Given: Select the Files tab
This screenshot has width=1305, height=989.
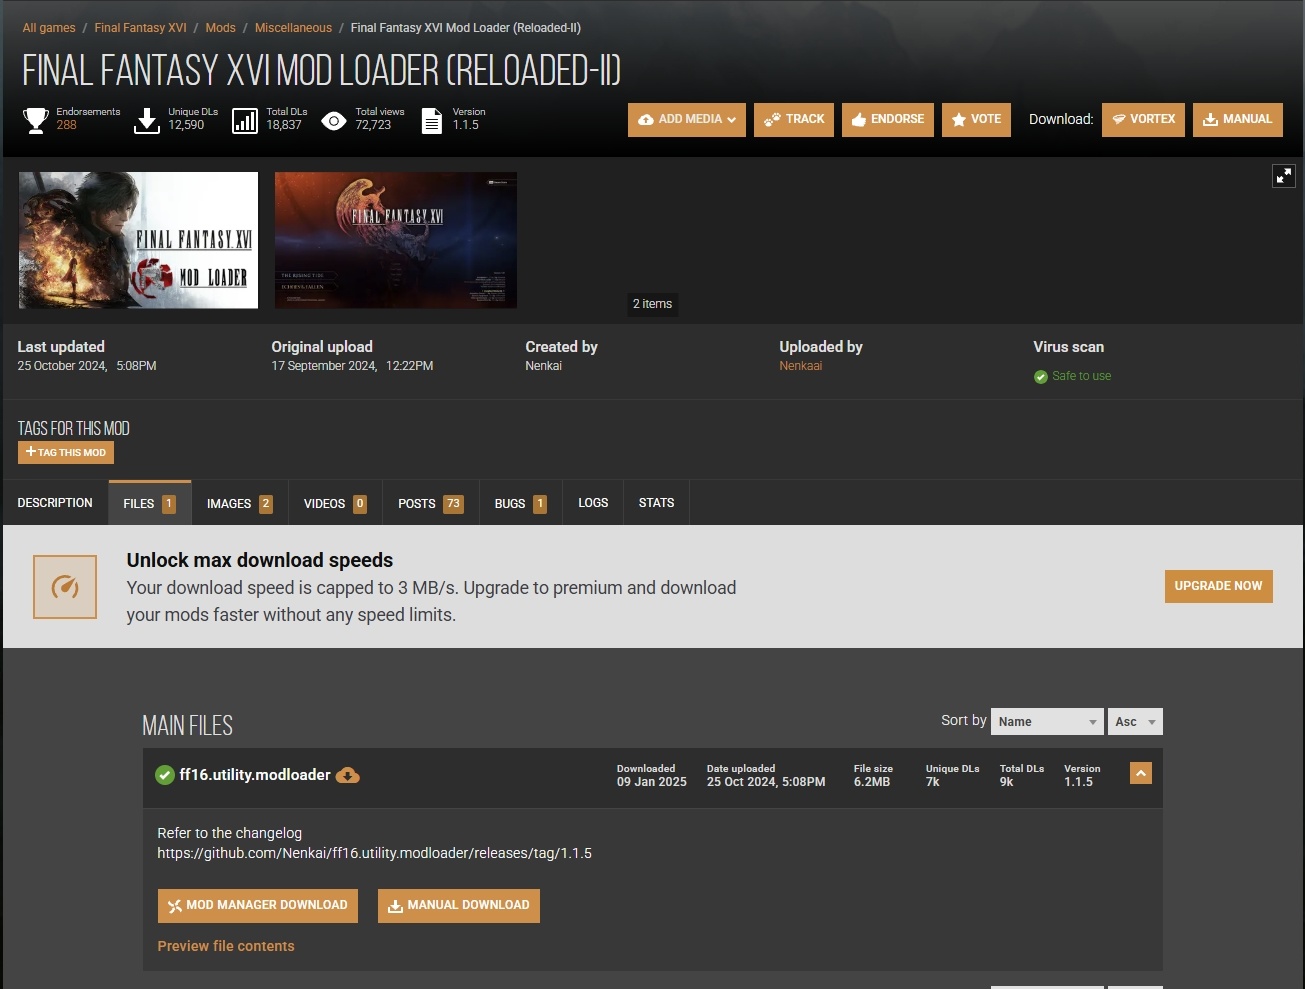Looking at the screenshot, I should (x=149, y=503).
